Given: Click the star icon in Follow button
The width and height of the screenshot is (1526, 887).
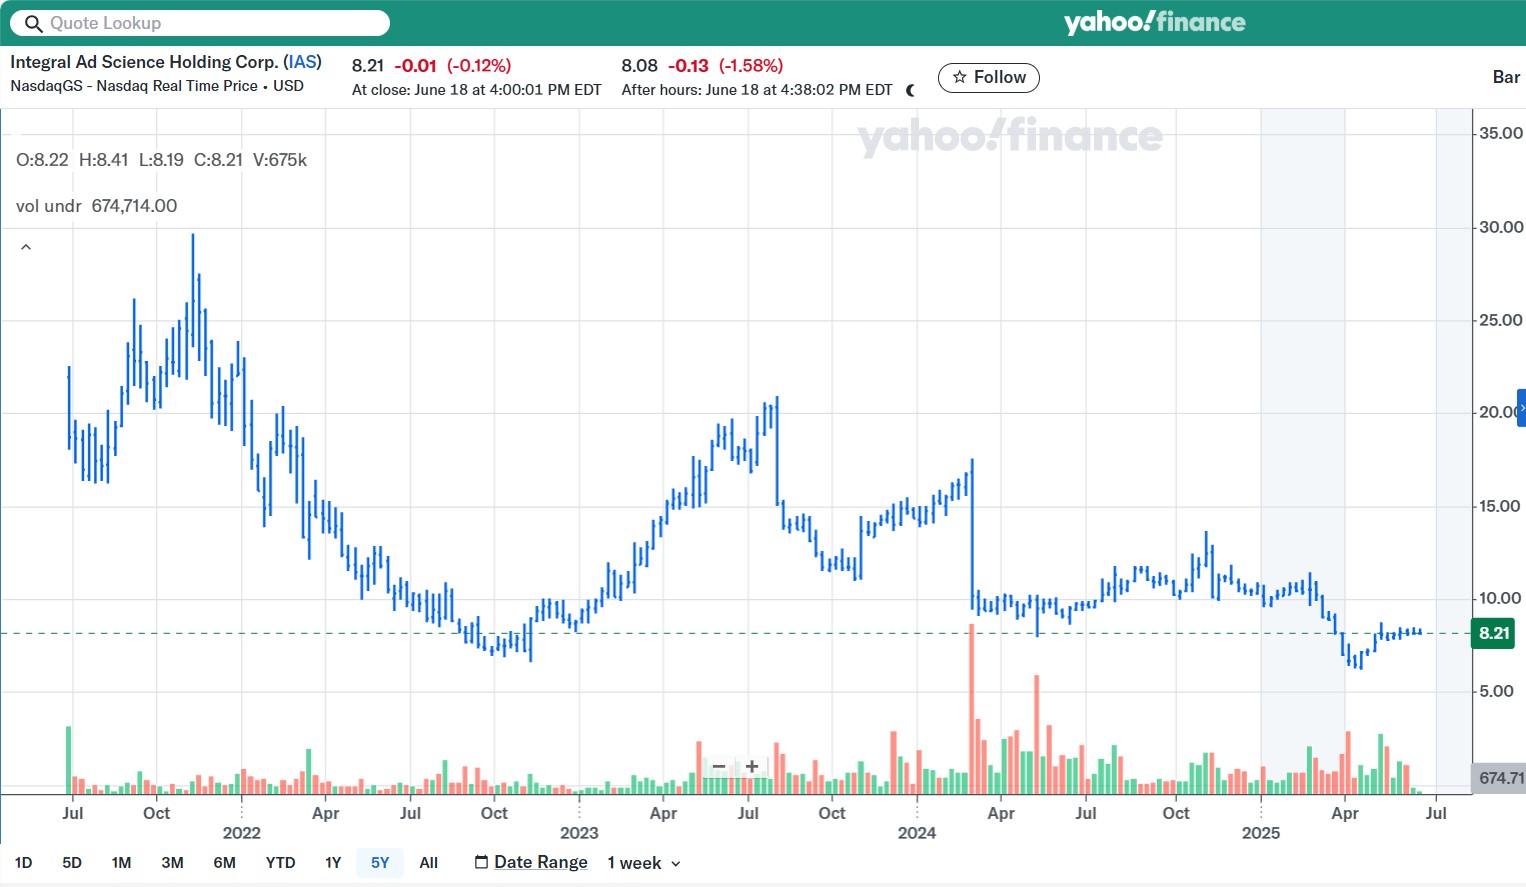Looking at the screenshot, I should coord(960,77).
